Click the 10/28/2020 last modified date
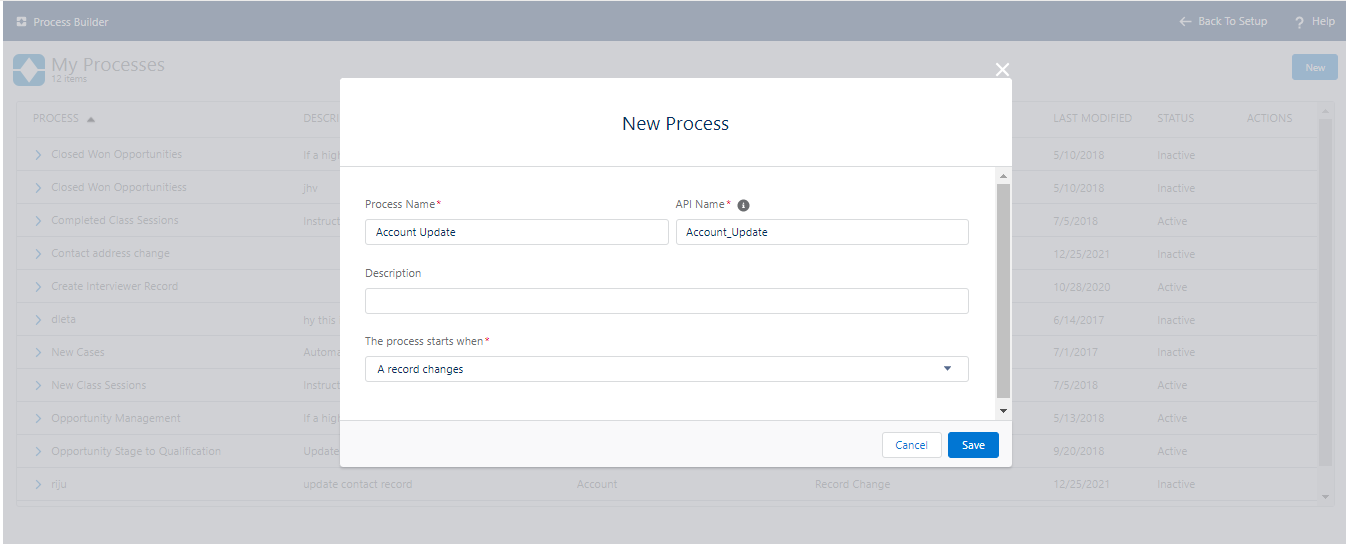 coord(1081,287)
